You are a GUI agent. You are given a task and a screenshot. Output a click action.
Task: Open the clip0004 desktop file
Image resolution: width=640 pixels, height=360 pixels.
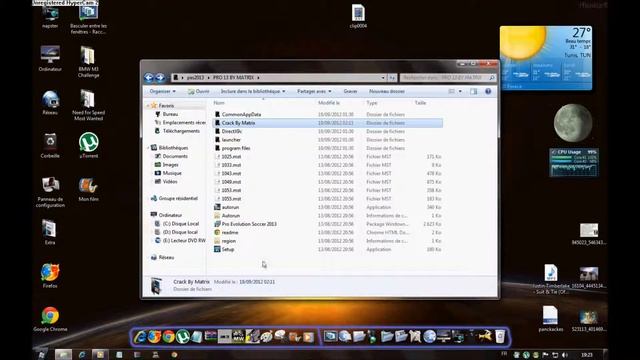(x=358, y=16)
